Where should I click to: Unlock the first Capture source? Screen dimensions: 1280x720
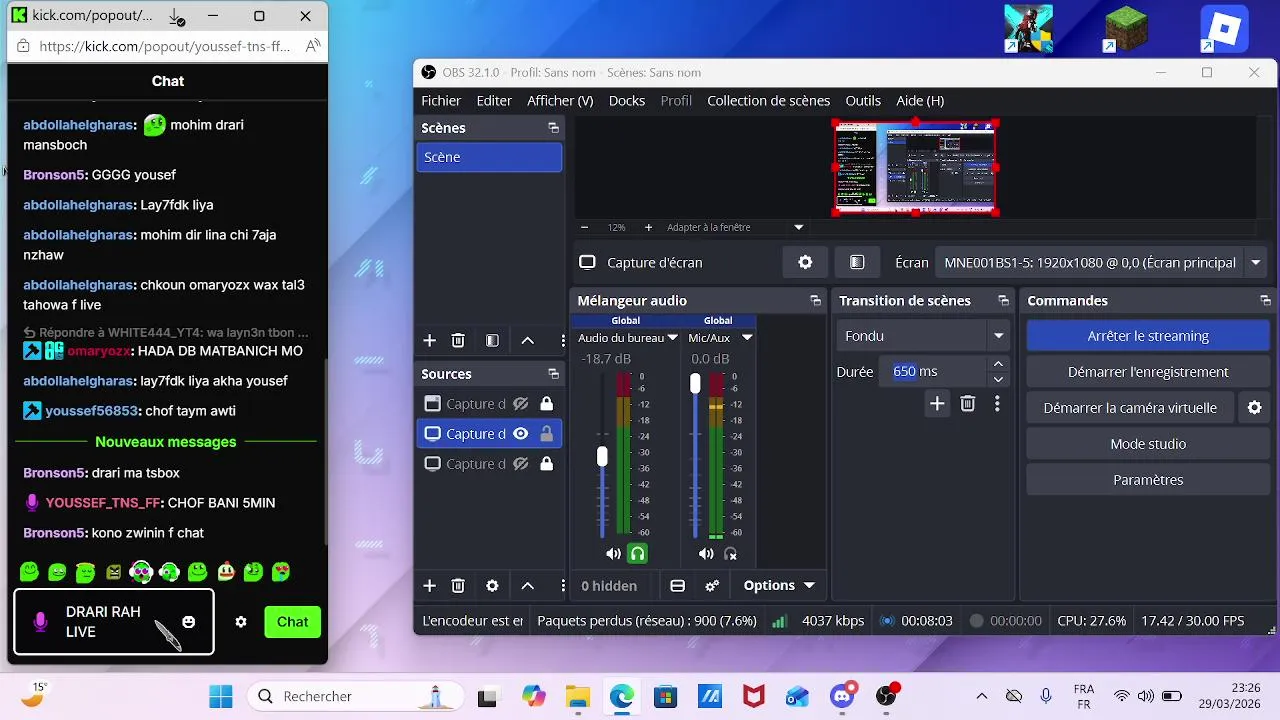(546, 404)
